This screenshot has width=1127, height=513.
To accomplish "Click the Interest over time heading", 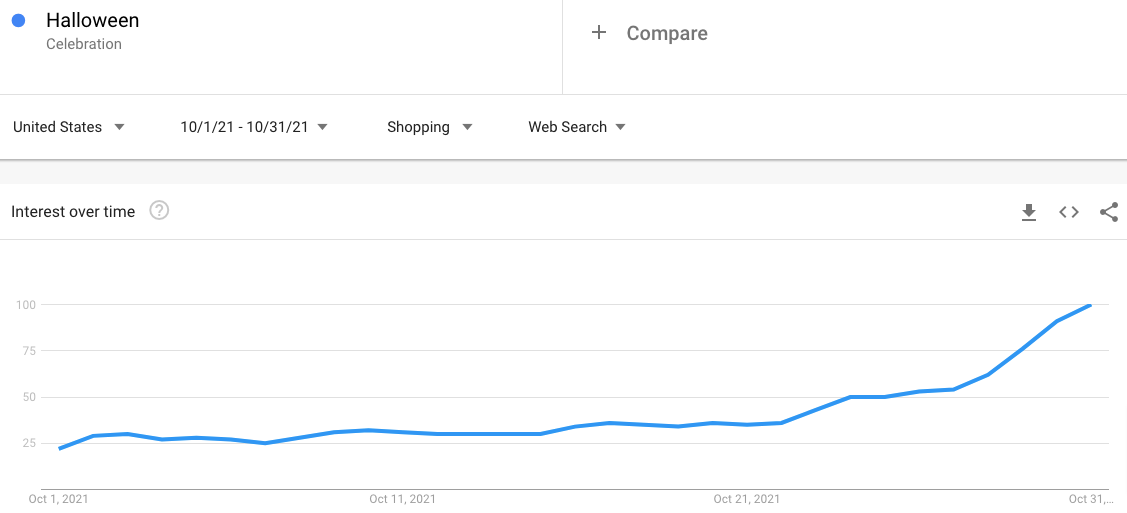I will [73, 212].
